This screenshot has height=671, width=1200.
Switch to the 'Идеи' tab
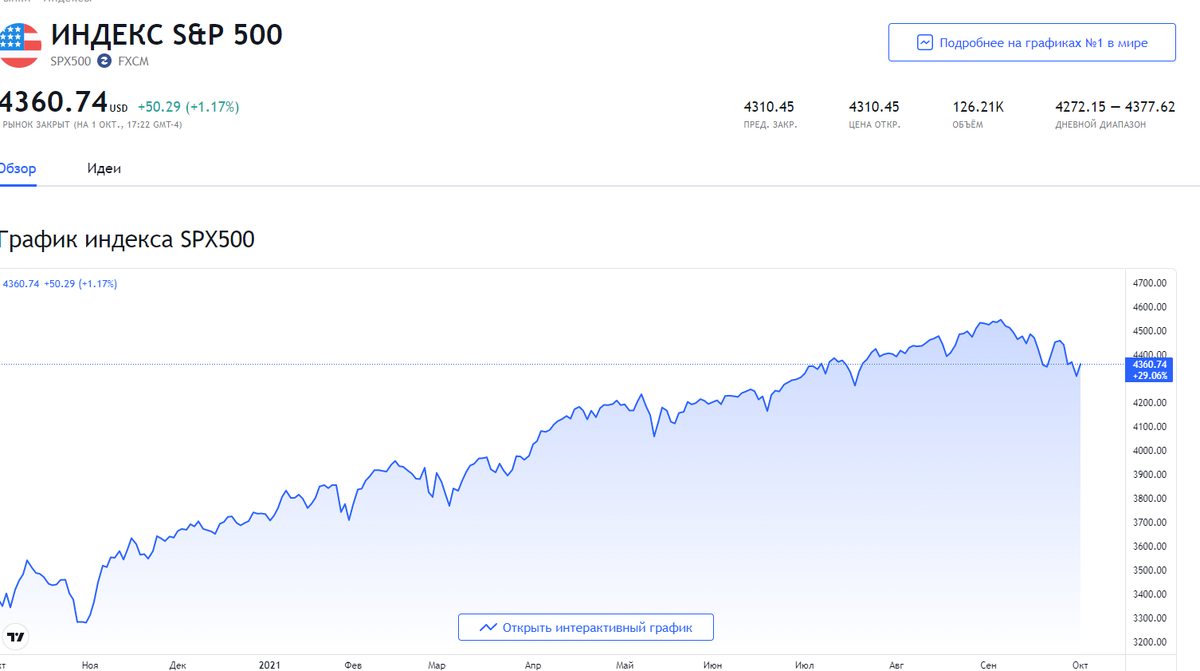[x=104, y=169]
